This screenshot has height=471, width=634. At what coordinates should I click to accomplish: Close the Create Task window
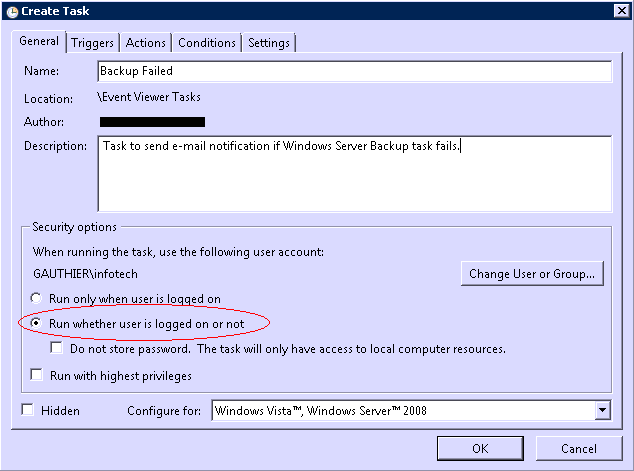coord(621,11)
